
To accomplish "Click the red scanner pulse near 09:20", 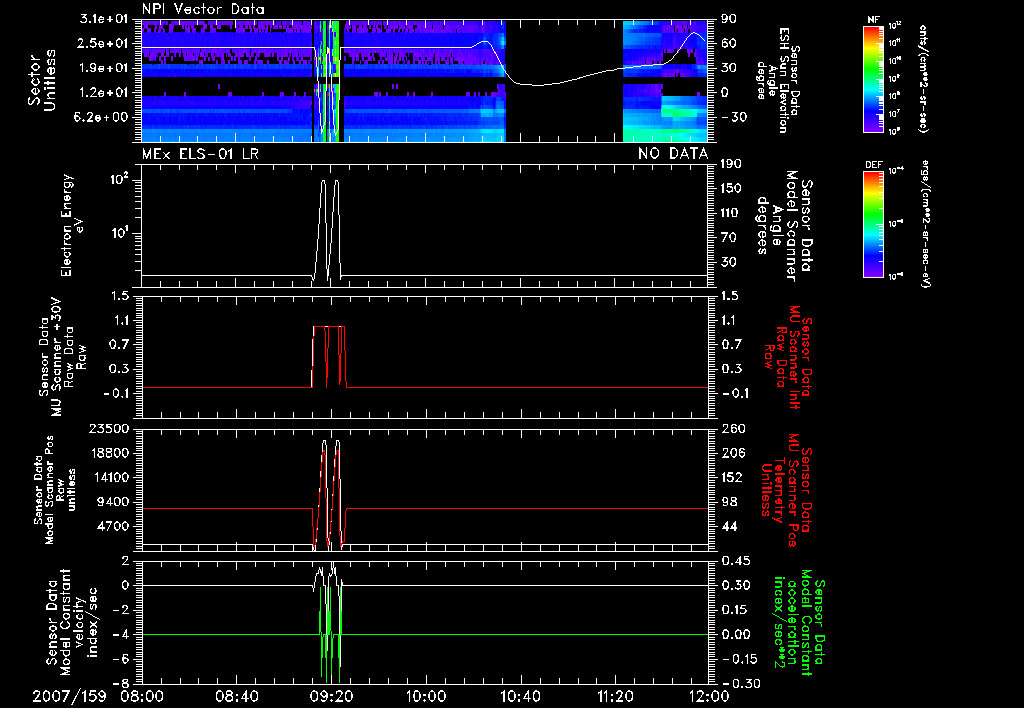I will pos(329,357).
